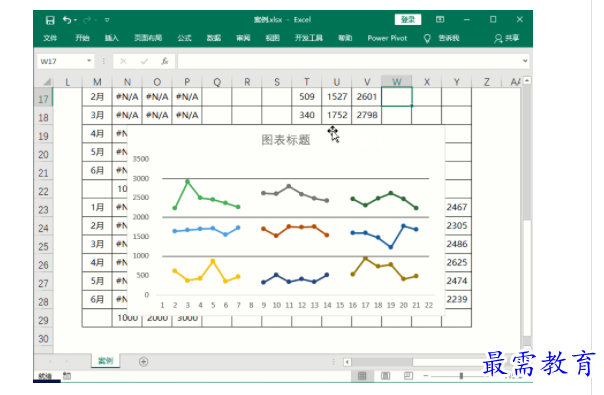Click the zoom slider handle
The width and height of the screenshot is (604, 395).
tap(461, 376)
